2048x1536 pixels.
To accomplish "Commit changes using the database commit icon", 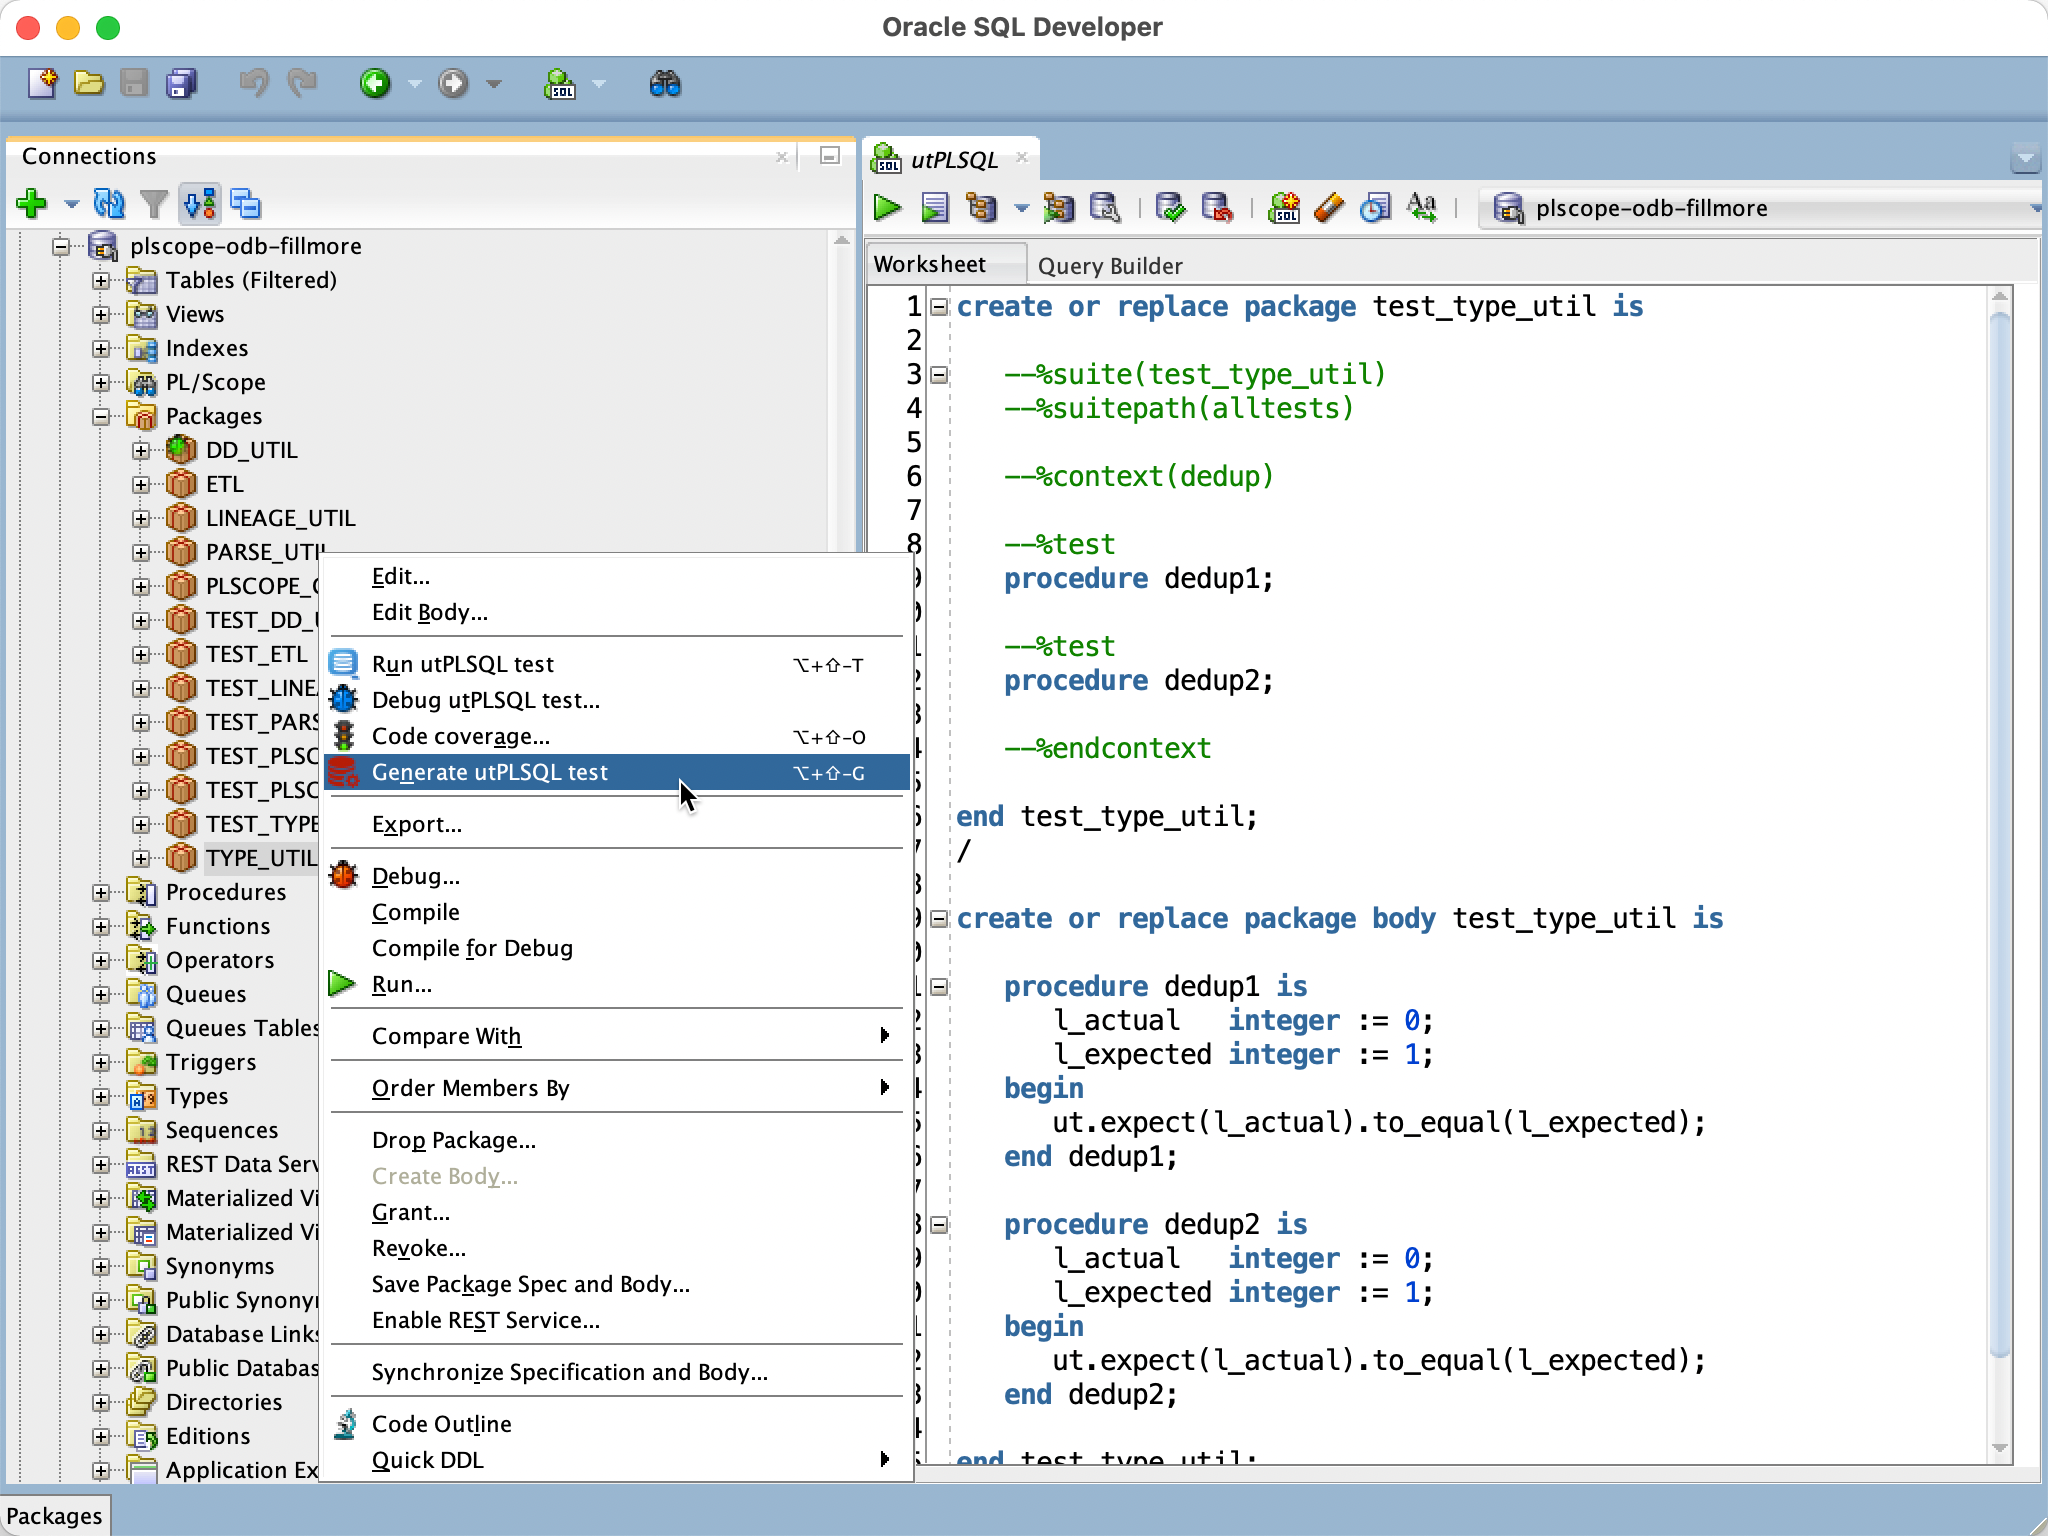I will pyautogui.click(x=1172, y=208).
